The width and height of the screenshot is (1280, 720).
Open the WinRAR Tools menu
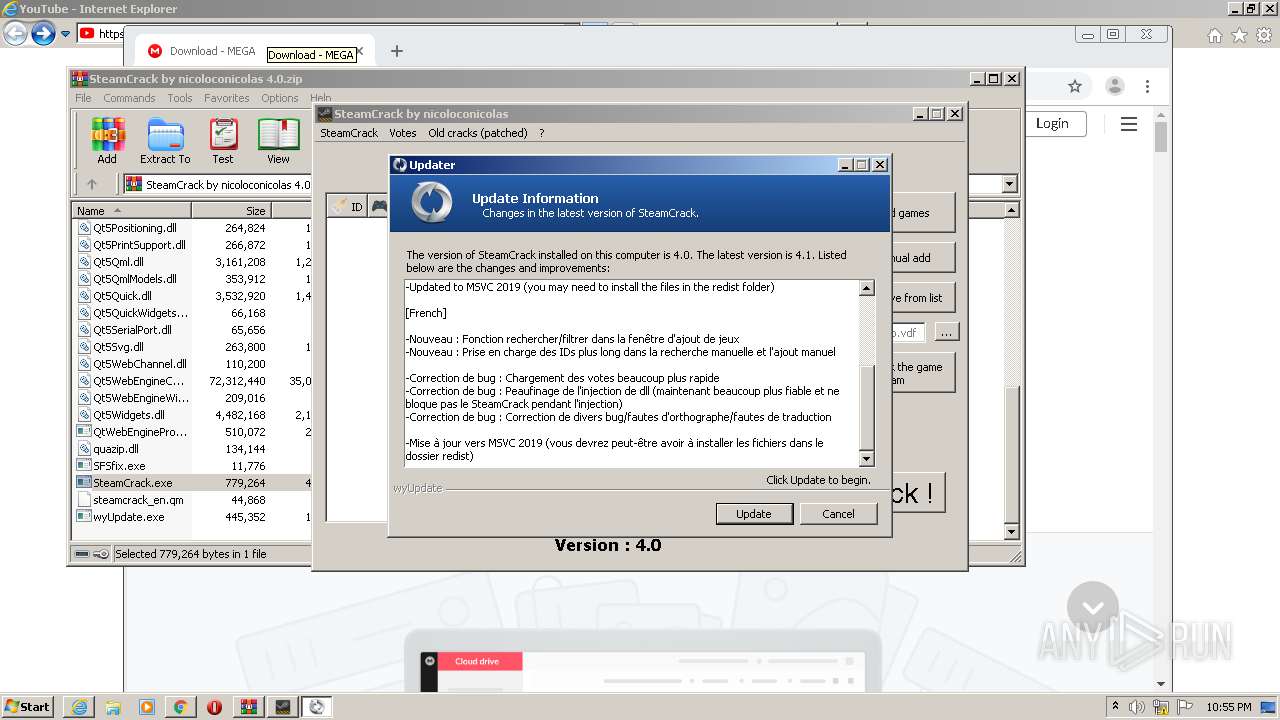coord(180,98)
